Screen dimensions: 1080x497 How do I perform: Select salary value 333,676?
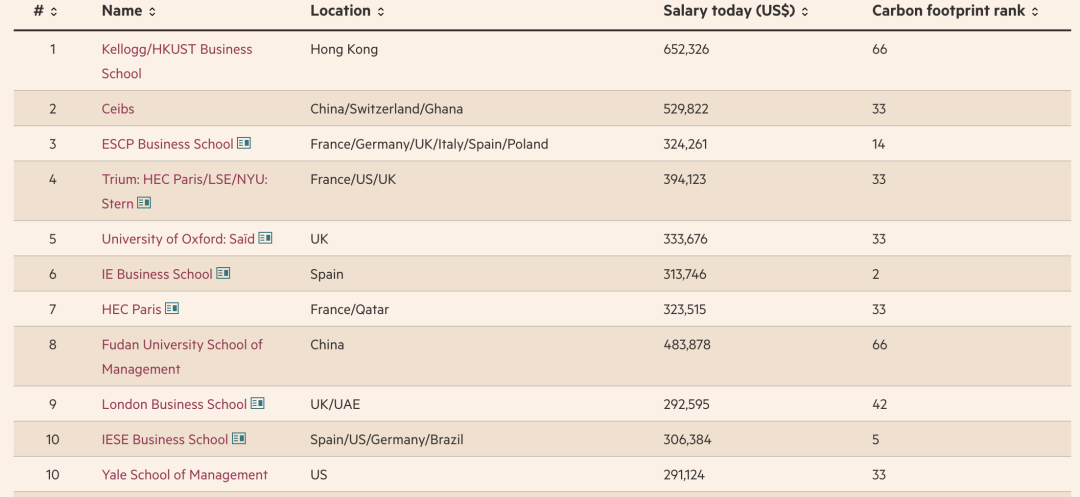(x=685, y=239)
